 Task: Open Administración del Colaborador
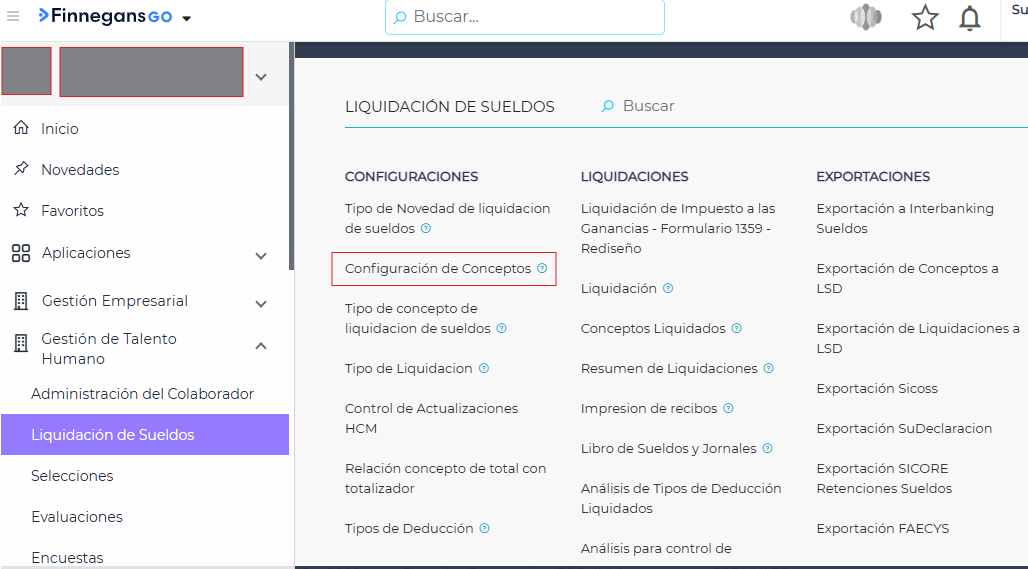(142, 394)
